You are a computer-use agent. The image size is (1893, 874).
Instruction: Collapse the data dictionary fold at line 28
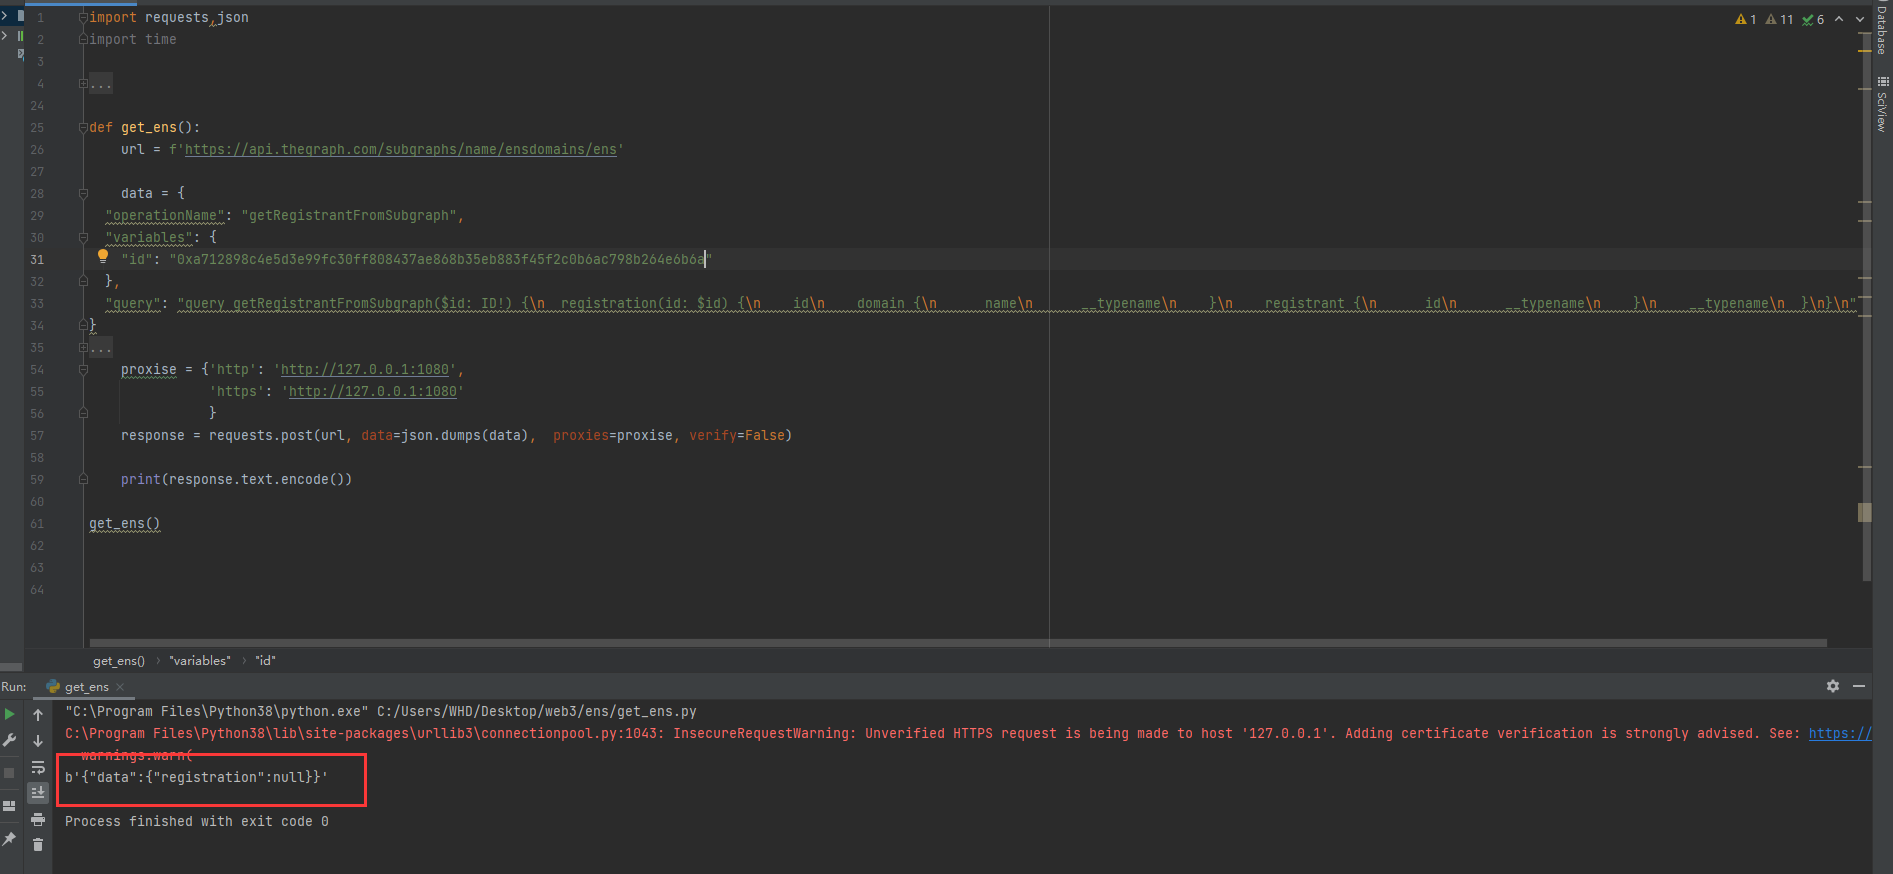84,193
